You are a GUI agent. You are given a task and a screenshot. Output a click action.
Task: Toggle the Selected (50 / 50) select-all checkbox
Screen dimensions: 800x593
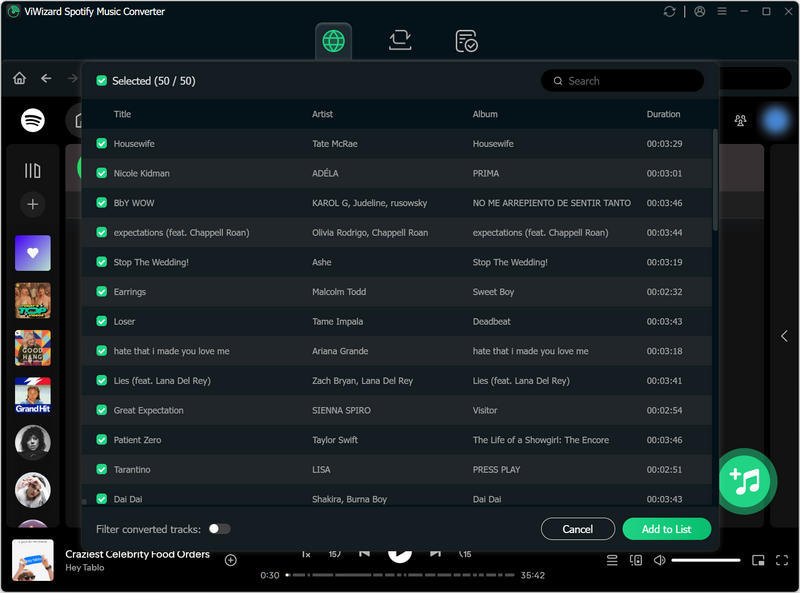(x=102, y=81)
